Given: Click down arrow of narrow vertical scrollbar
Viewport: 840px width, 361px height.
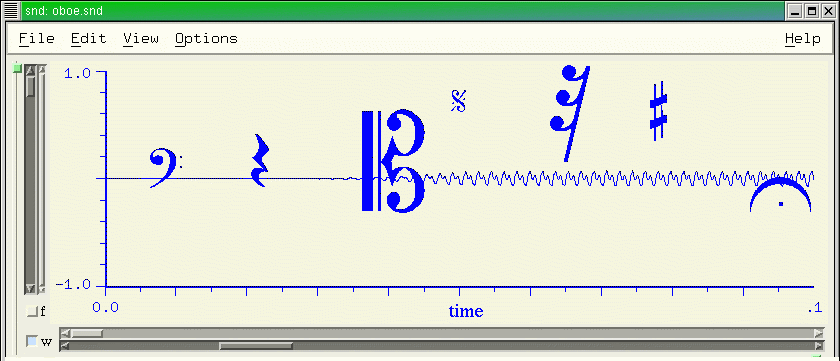Looking at the screenshot, I should pyautogui.click(x=42, y=289).
